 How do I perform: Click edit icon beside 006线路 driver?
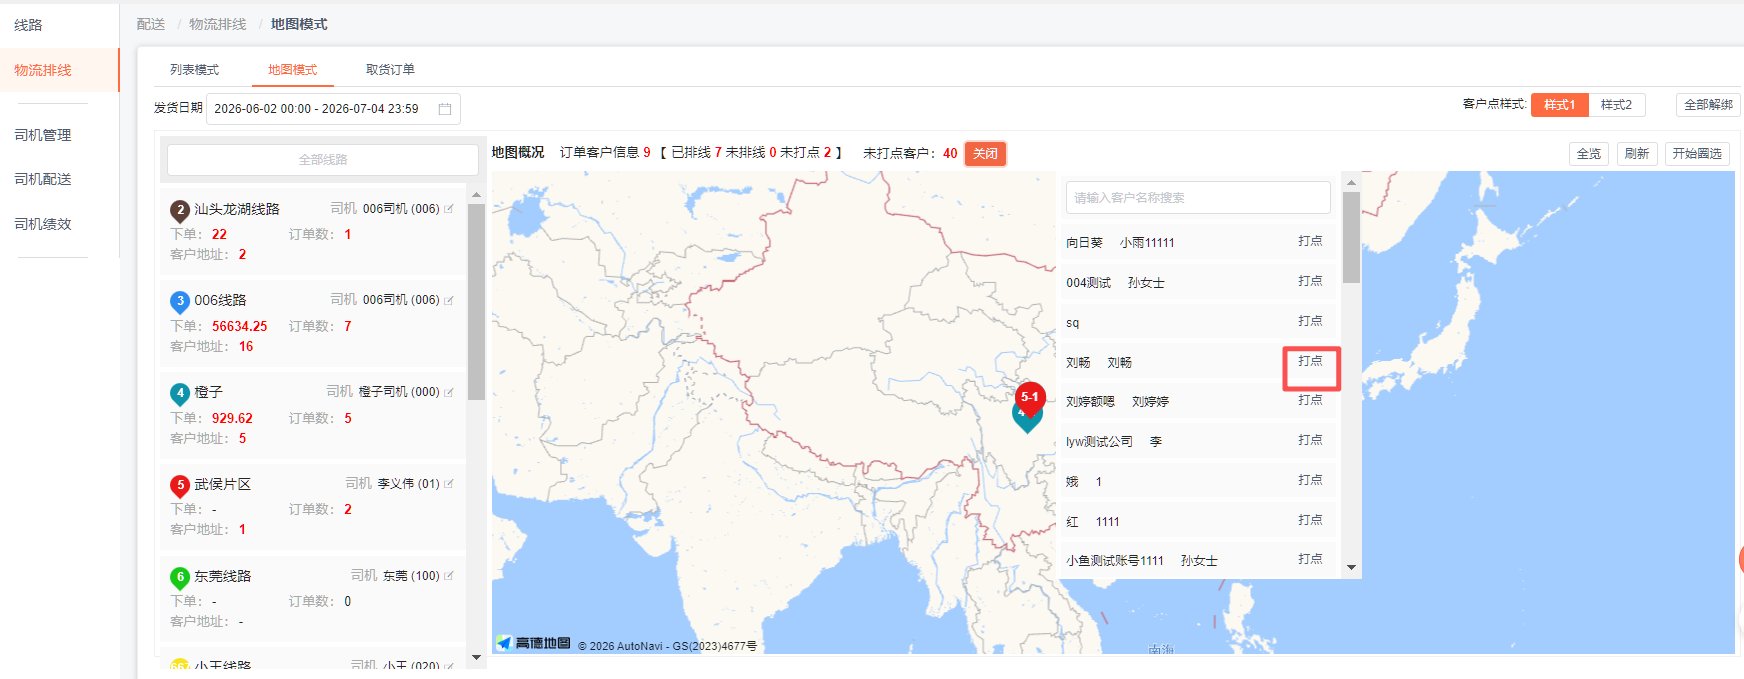tap(449, 300)
